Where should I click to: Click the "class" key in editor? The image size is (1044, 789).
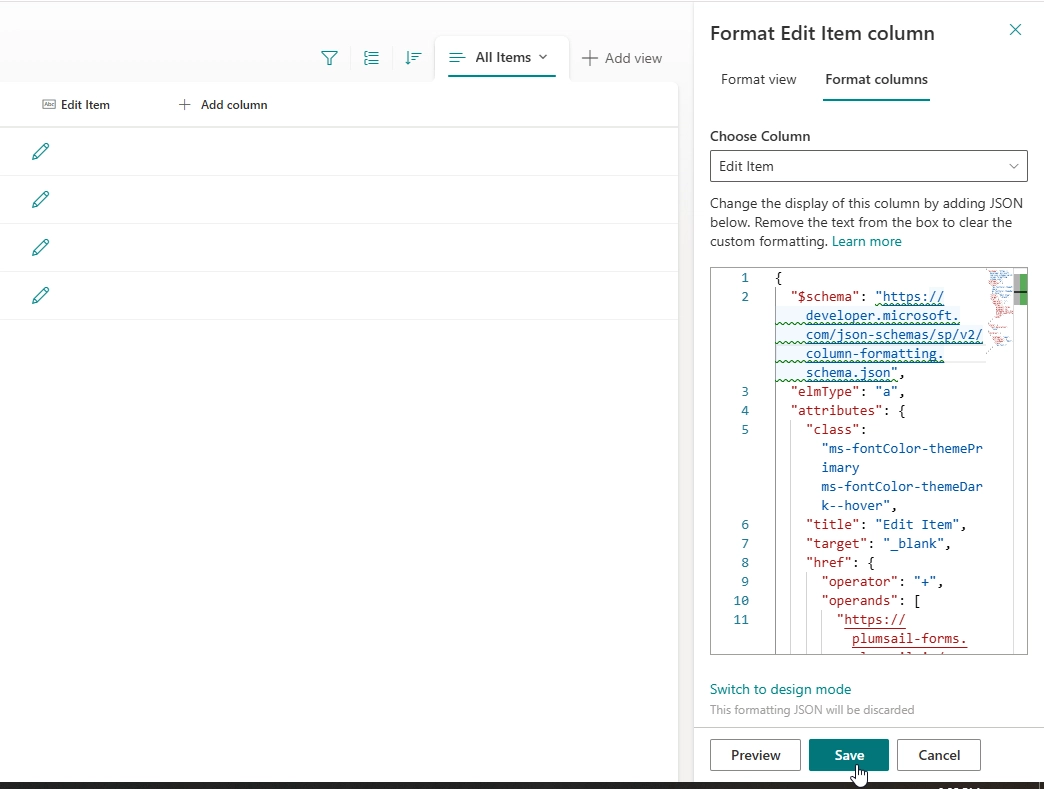pos(832,429)
